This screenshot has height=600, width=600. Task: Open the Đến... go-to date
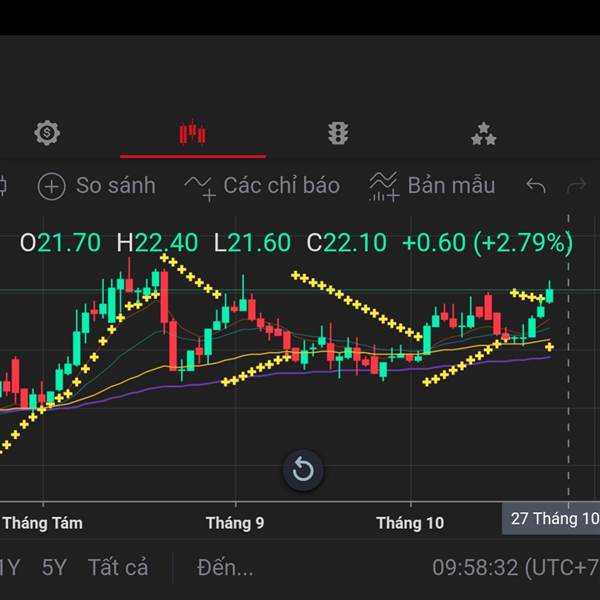(x=225, y=567)
